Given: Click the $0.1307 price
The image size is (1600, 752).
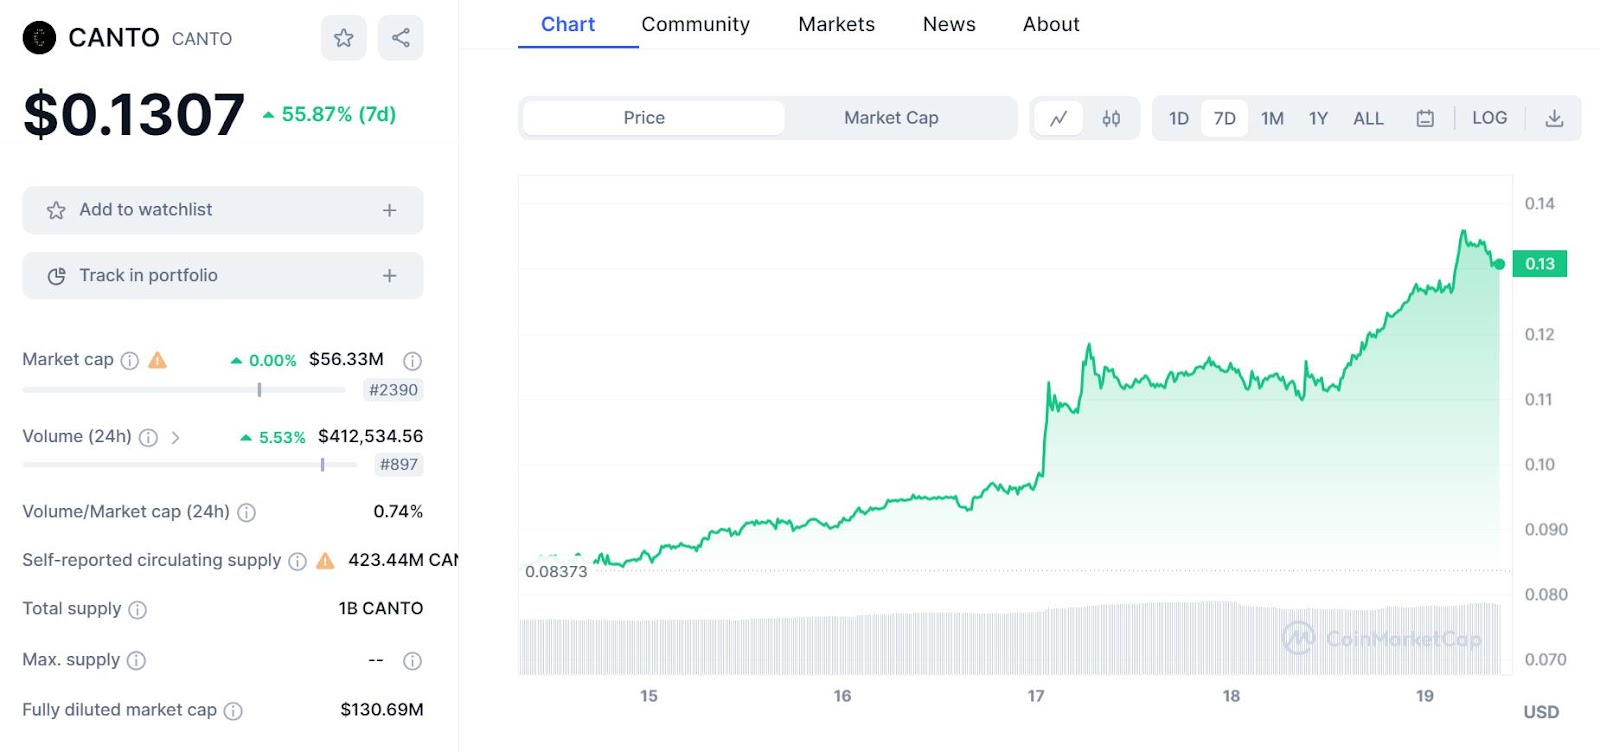Looking at the screenshot, I should coord(134,114).
